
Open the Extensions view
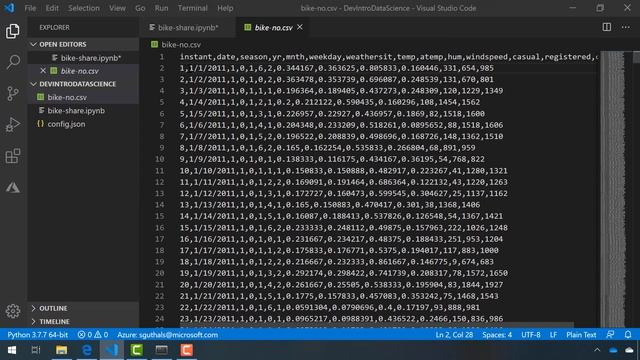13,156
